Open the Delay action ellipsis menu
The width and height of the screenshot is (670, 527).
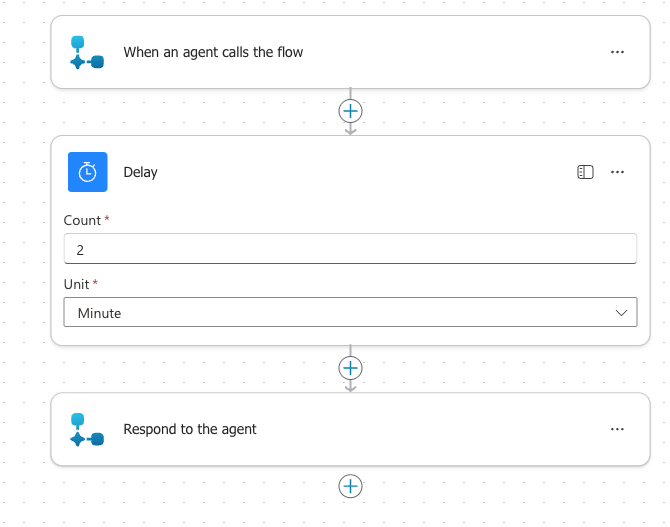click(x=617, y=172)
